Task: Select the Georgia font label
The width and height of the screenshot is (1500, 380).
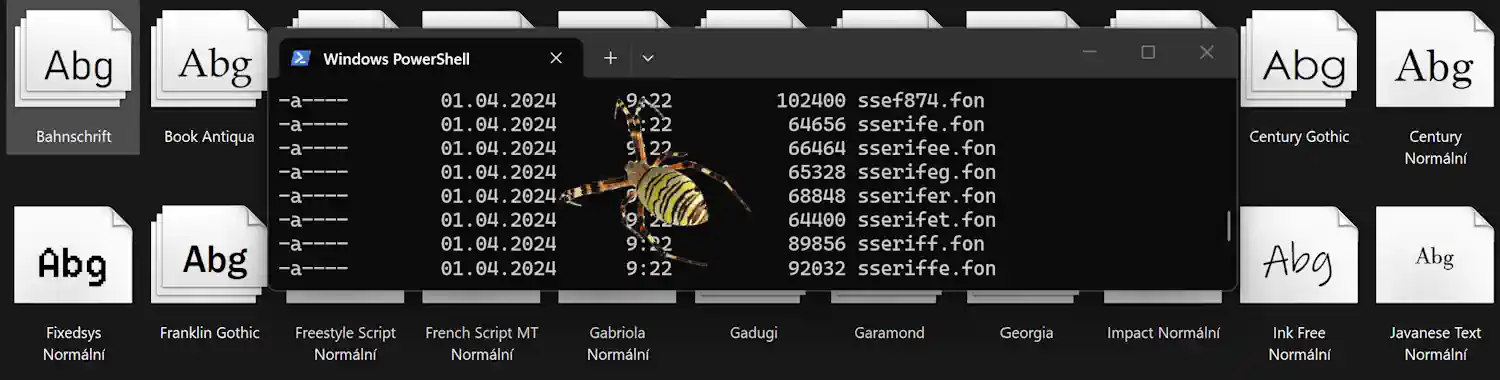Action: click(x=1026, y=333)
